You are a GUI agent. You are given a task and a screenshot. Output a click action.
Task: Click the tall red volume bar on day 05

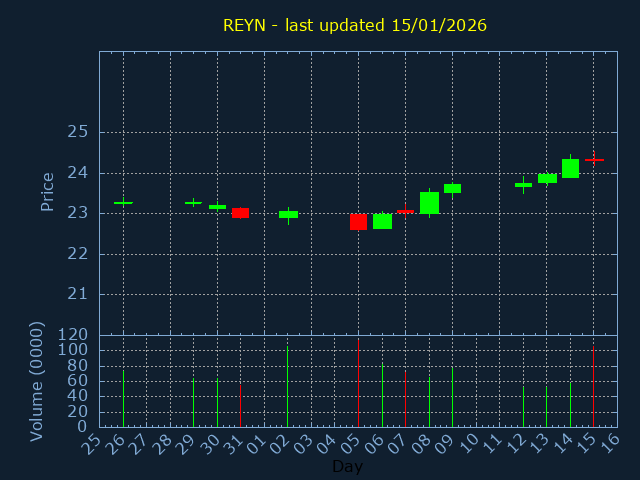tap(358, 383)
